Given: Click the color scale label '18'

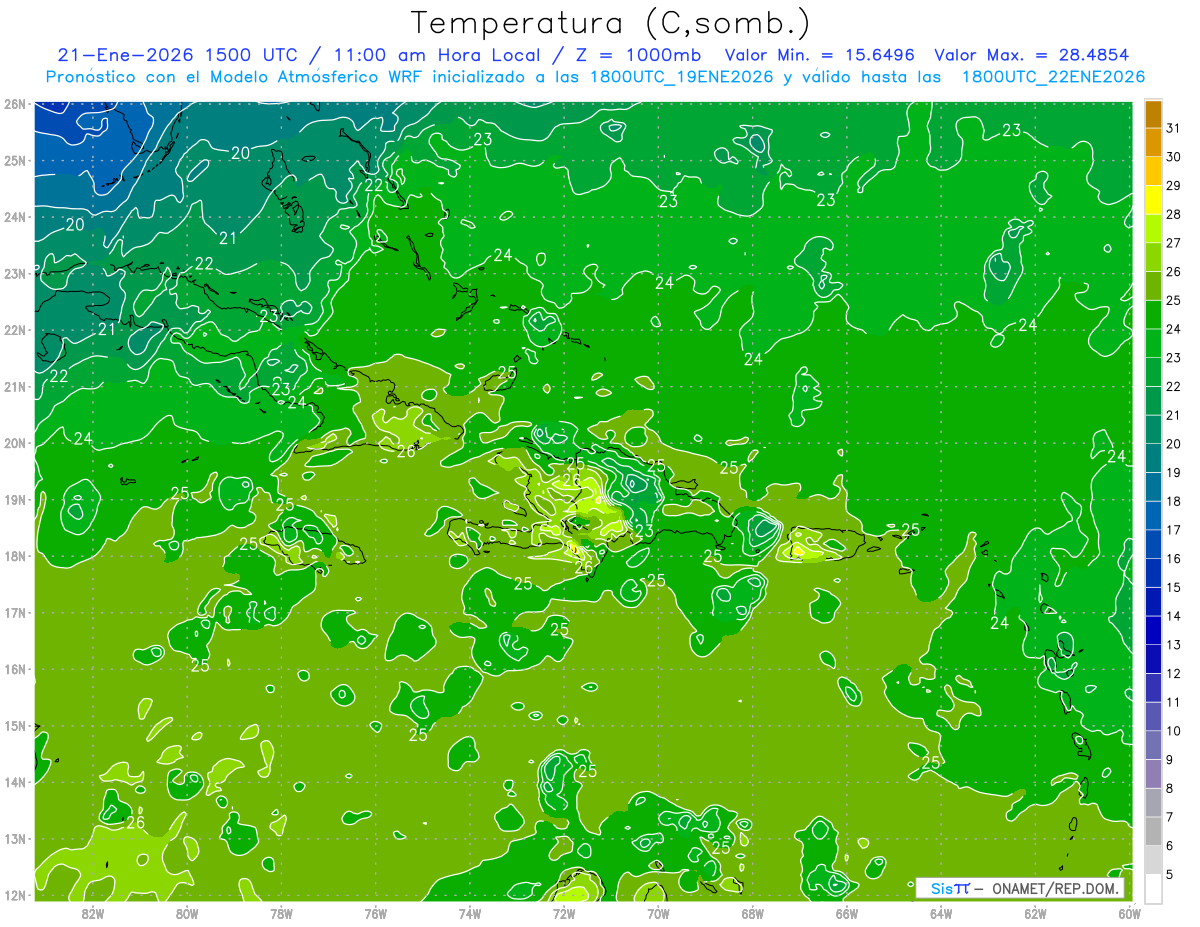Looking at the screenshot, I should pos(1174,501).
